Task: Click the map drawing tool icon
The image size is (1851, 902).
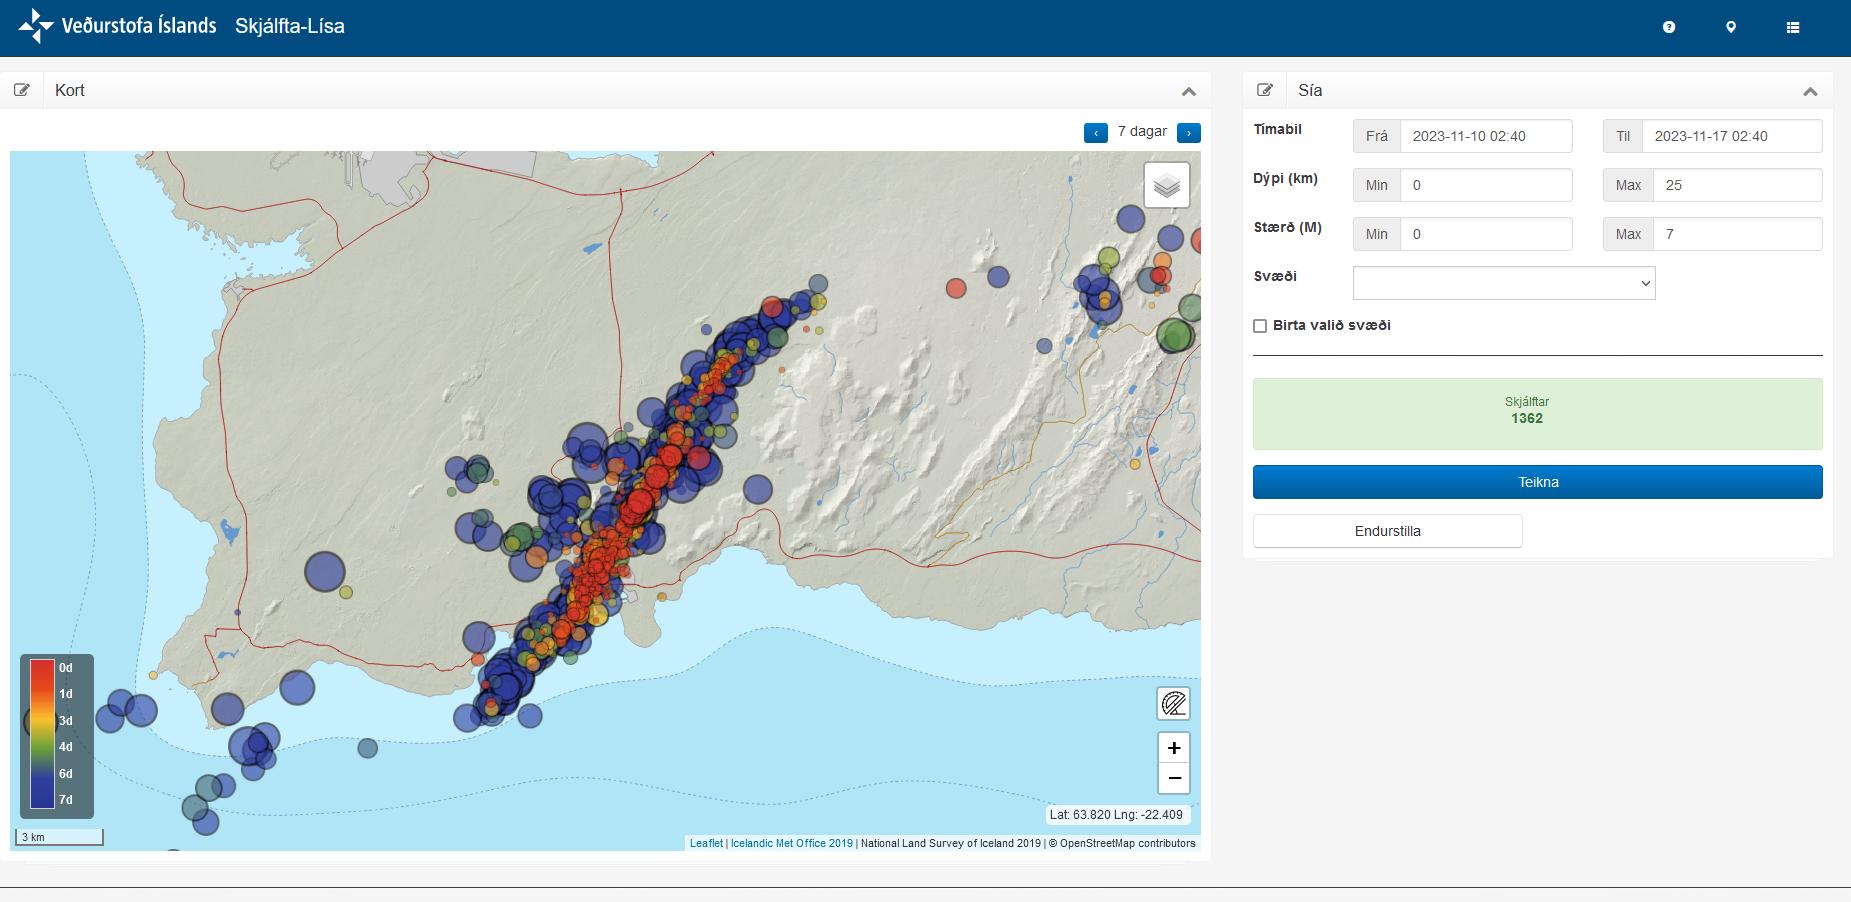Action: (x=1174, y=704)
